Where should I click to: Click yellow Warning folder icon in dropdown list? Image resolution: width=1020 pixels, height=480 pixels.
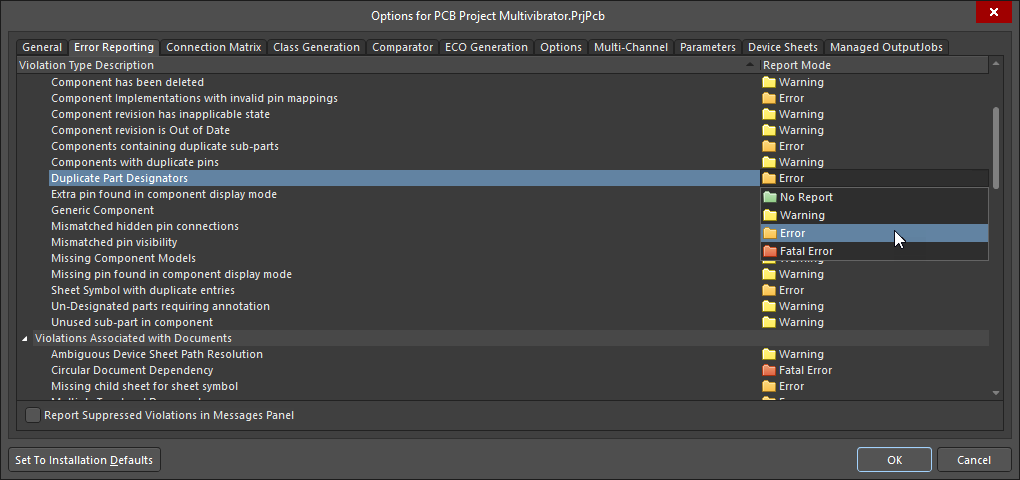click(x=769, y=215)
